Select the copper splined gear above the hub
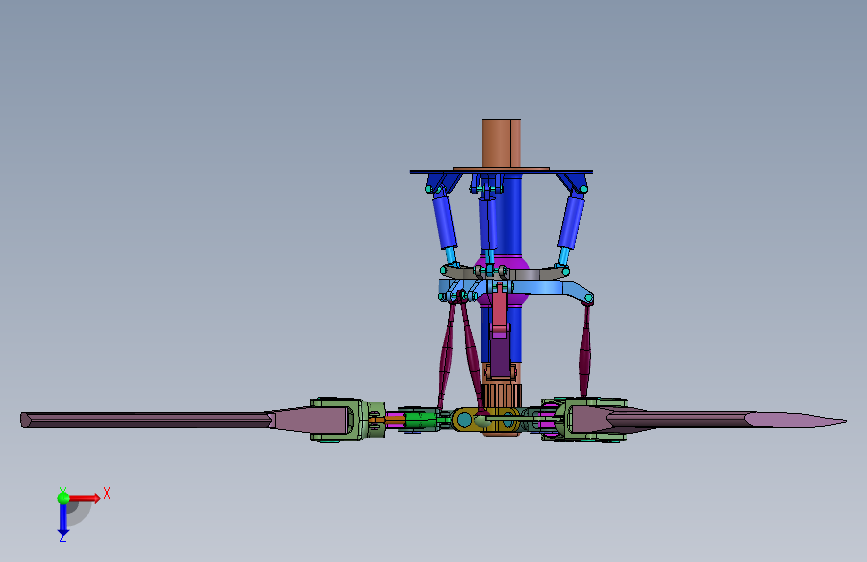The image size is (867, 562). (x=501, y=396)
